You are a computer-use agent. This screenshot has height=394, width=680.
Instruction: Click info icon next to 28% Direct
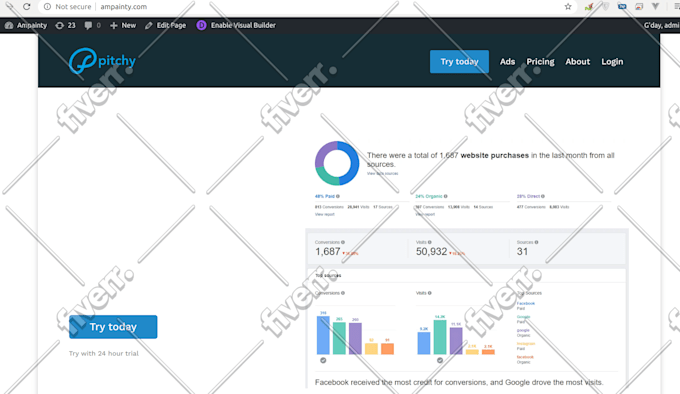click(543, 196)
